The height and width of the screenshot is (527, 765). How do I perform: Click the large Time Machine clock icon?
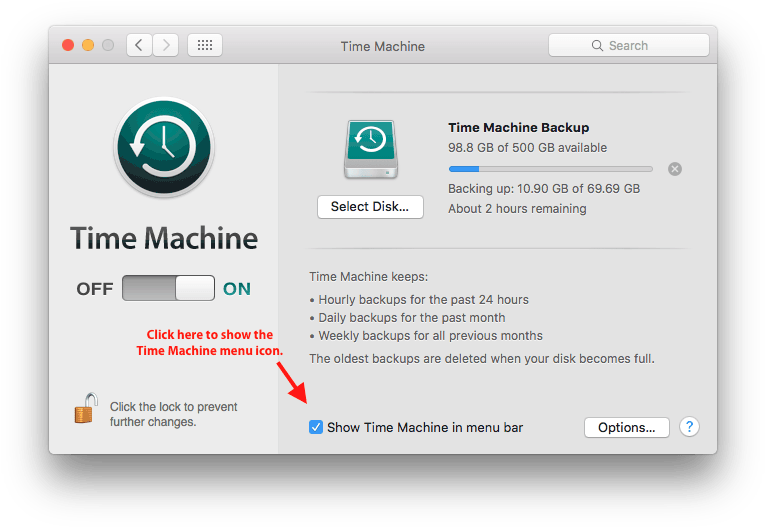(x=164, y=147)
